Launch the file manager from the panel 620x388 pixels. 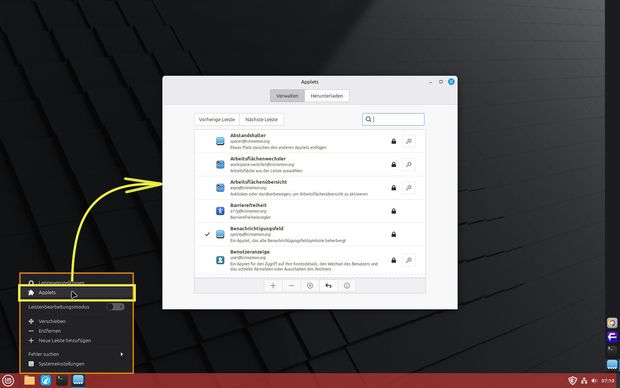coord(29,380)
